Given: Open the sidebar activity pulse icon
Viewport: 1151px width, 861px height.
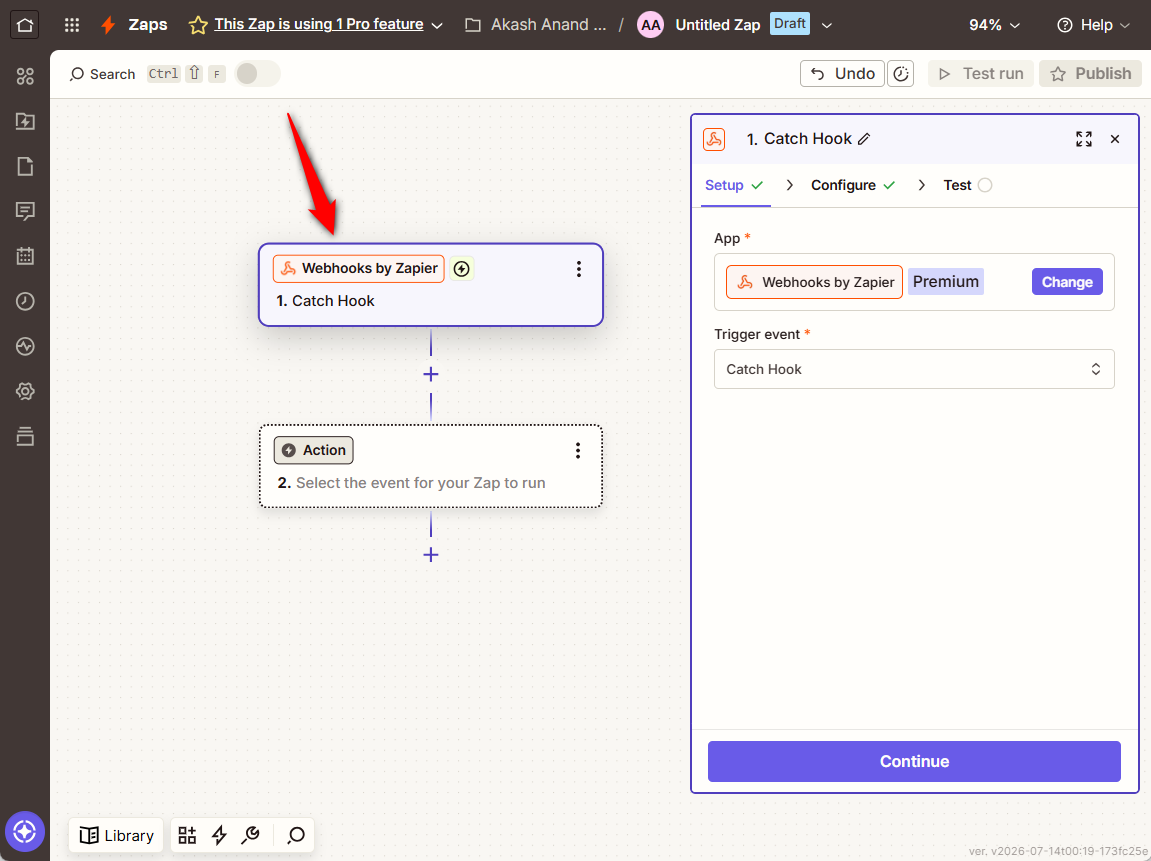Looking at the screenshot, I should (25, 346).
